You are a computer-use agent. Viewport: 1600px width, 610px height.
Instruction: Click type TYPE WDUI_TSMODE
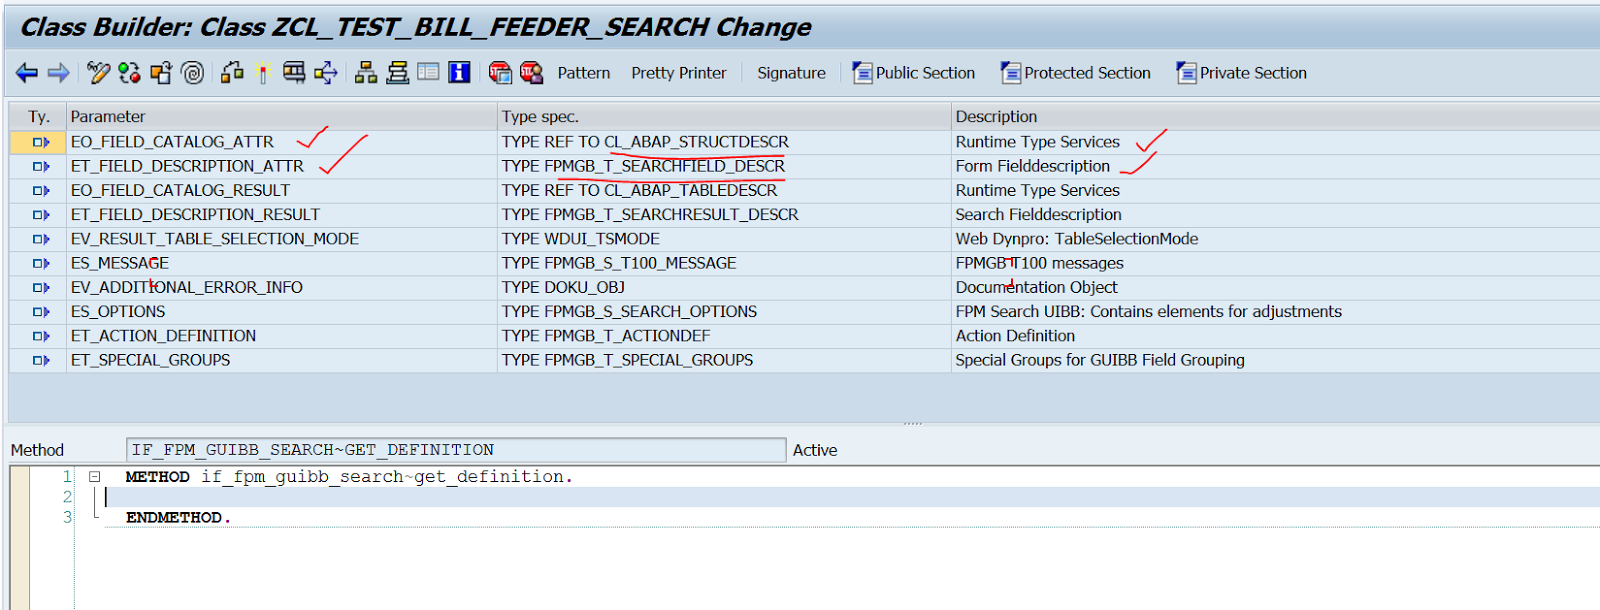(580, 239)
